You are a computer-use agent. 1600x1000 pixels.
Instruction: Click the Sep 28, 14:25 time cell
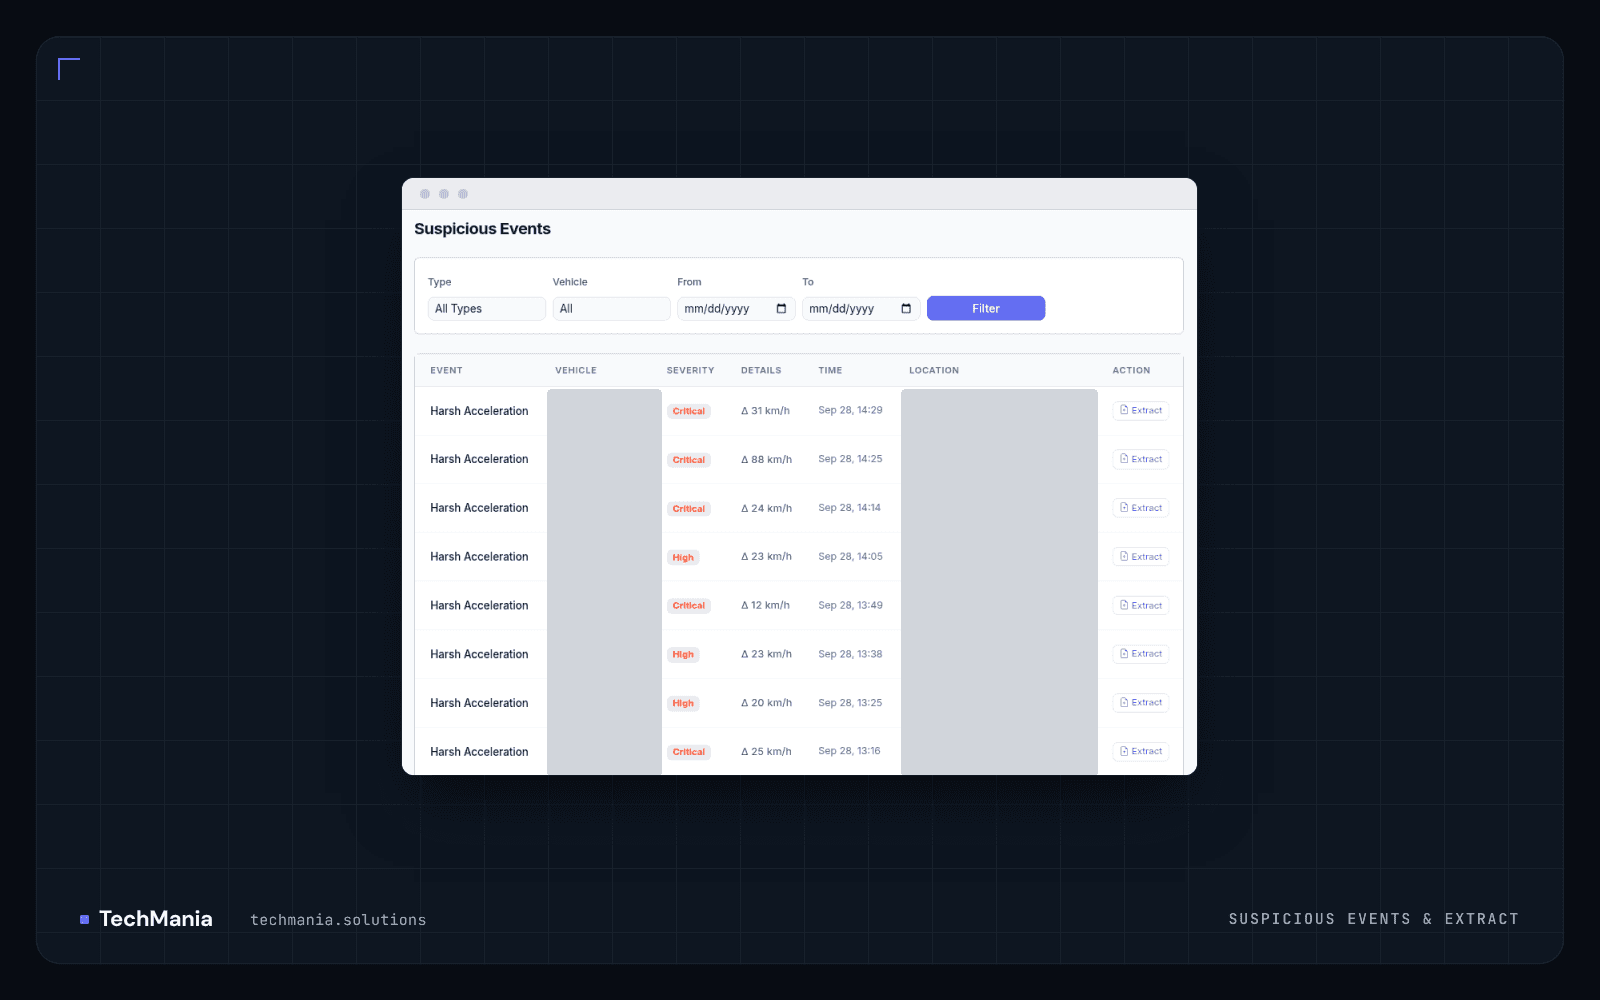(x=850, y=459)
